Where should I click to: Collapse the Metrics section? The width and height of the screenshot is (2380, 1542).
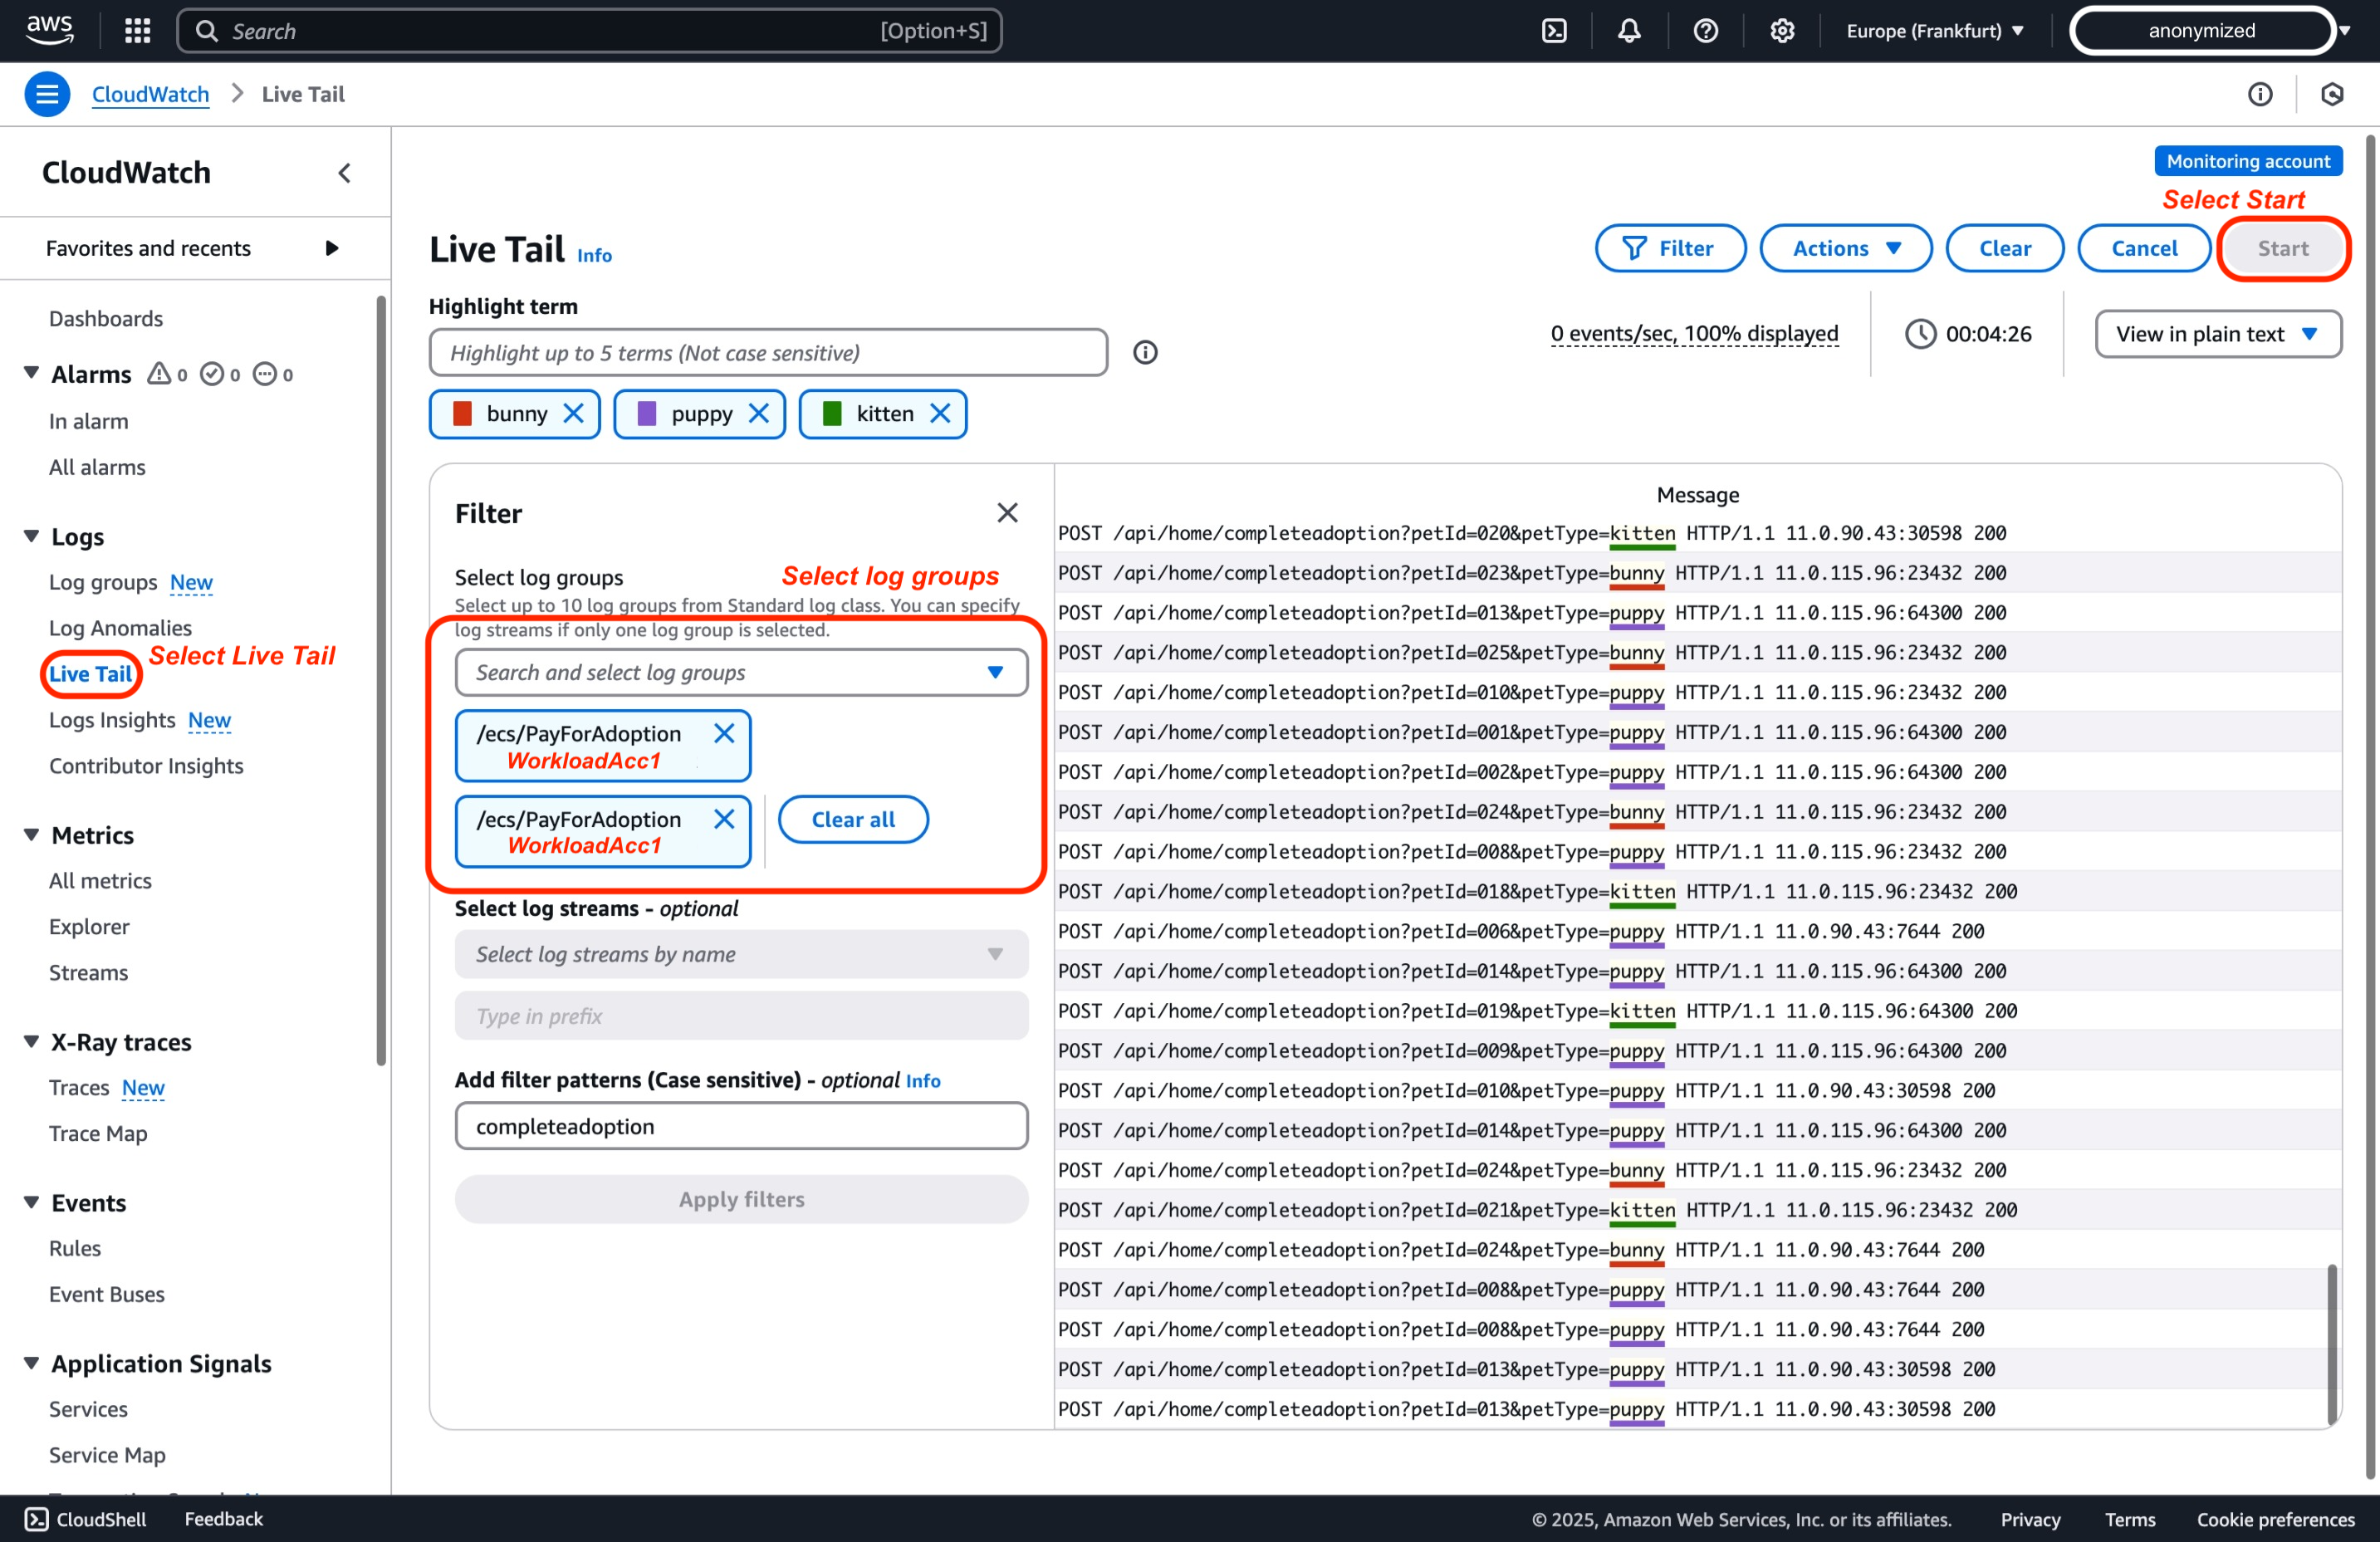pyautogui.click(x=31, y=835)
